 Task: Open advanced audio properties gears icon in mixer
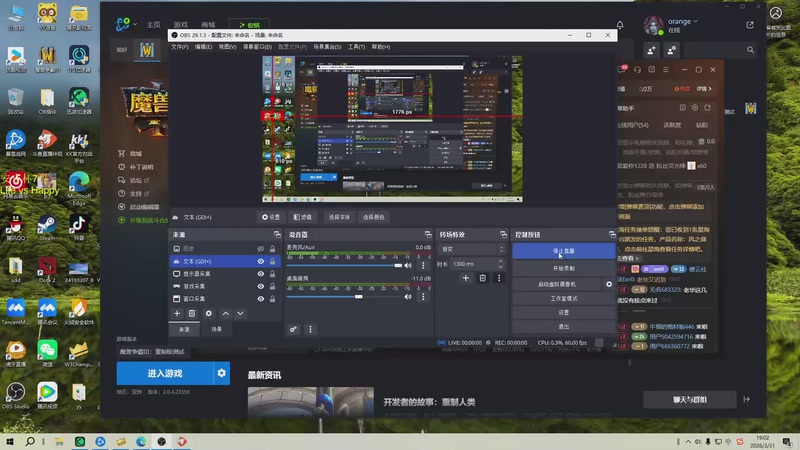click(293, 329)
